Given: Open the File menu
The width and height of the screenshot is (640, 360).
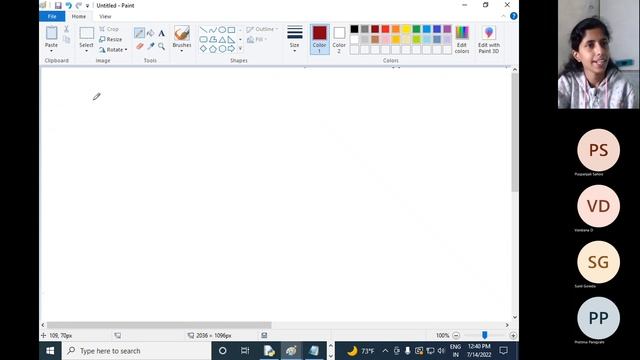Looking at the screenshot, I should [52, 16].
